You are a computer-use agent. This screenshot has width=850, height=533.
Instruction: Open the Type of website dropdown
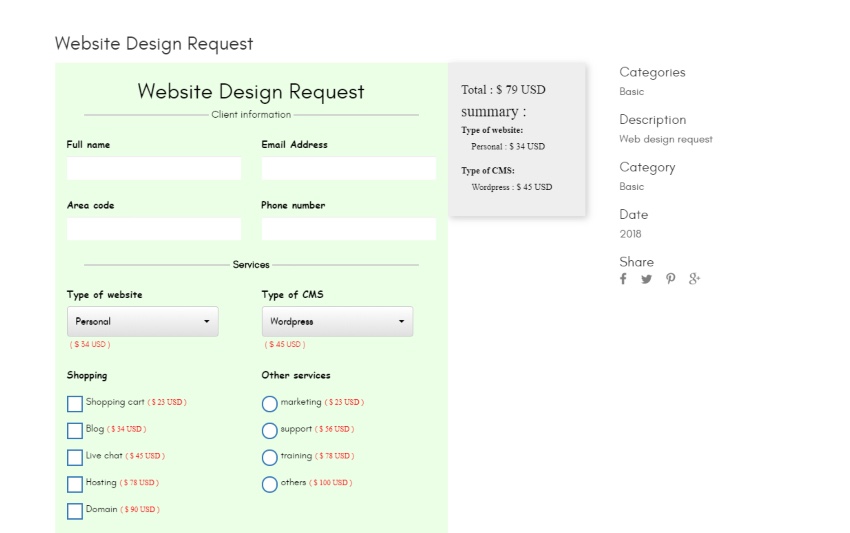point(143,322)
